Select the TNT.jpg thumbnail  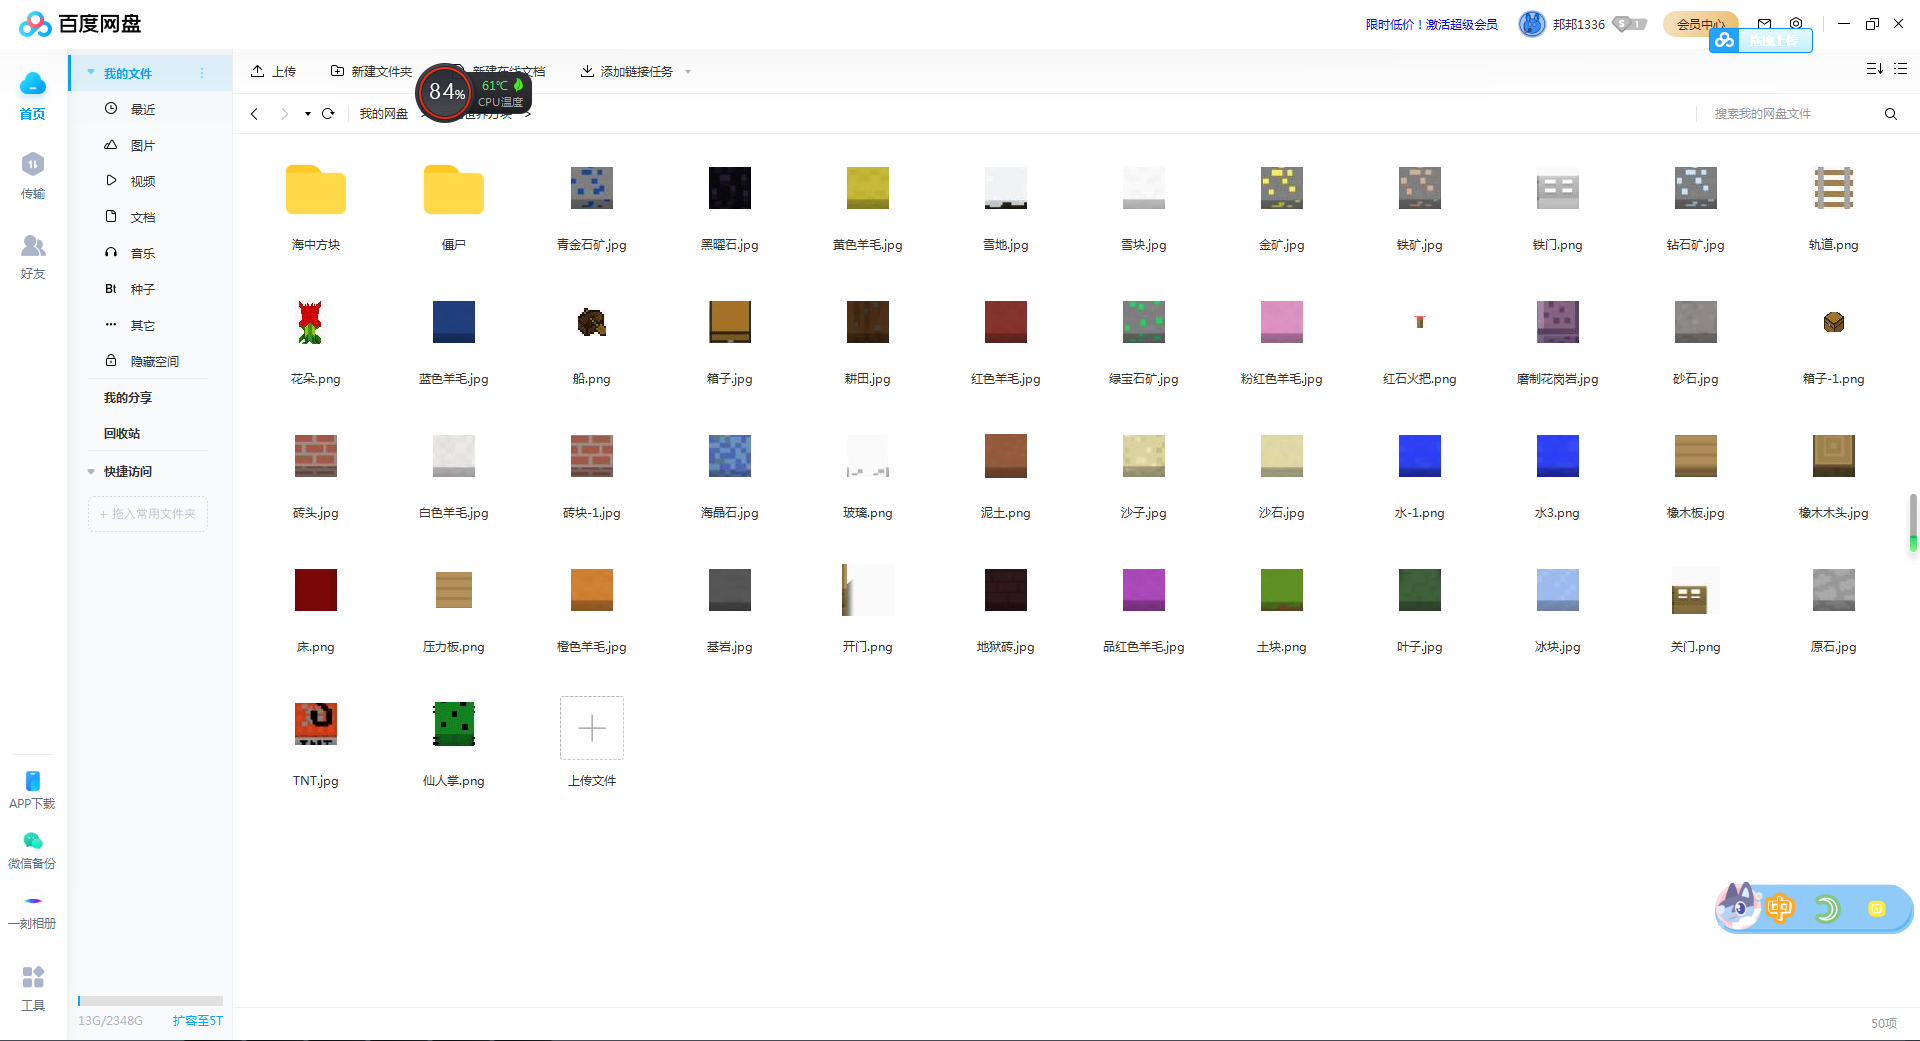tap(316, 724)
